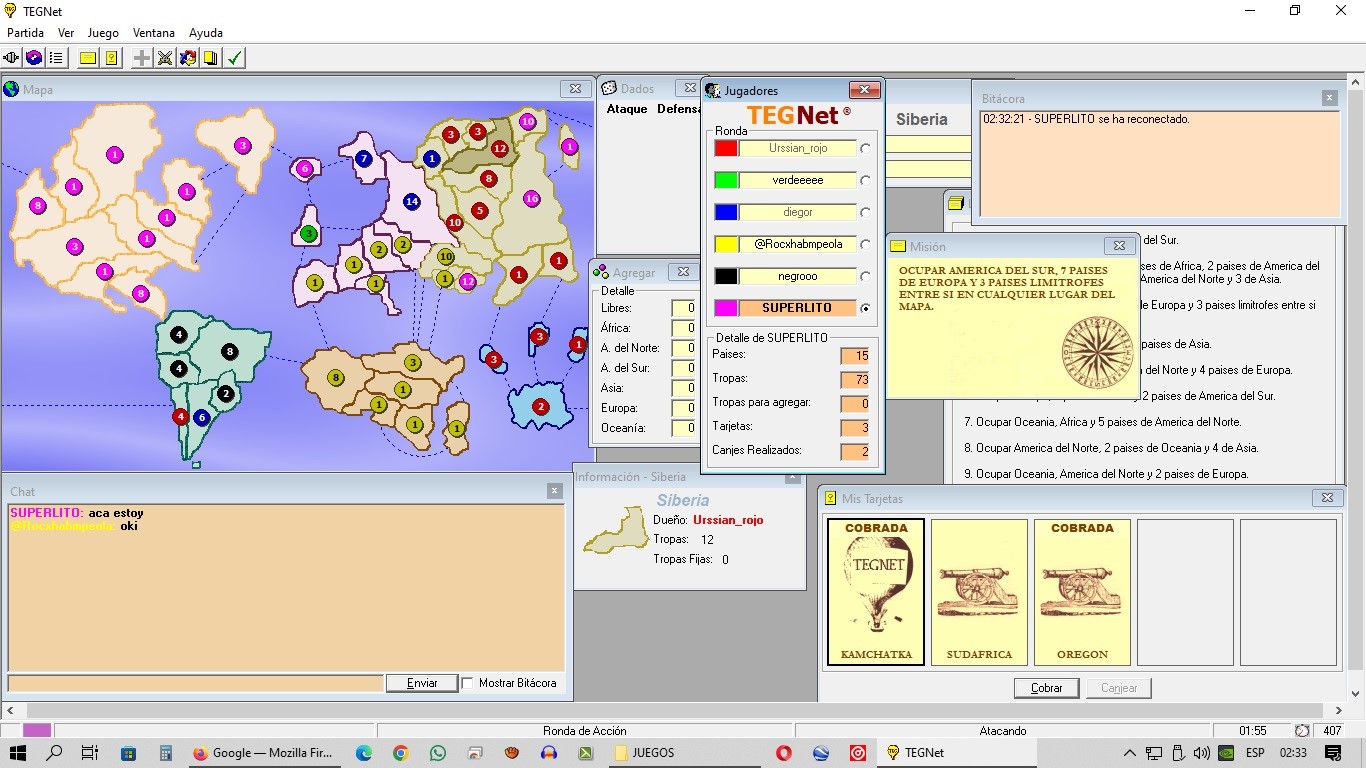
Task: Click the purple troop marker showing 6
Action: click(305, 168)
